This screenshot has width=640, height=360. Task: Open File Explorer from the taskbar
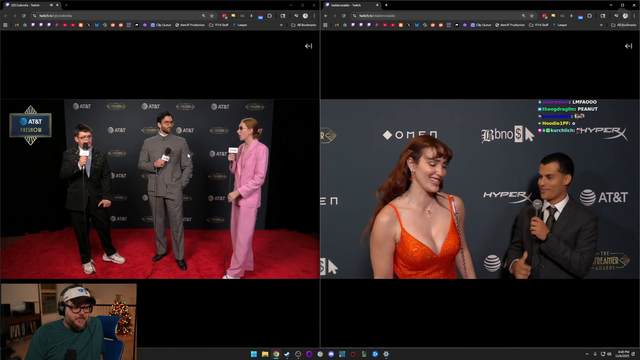pyautogui.click(x=265, y=354)
